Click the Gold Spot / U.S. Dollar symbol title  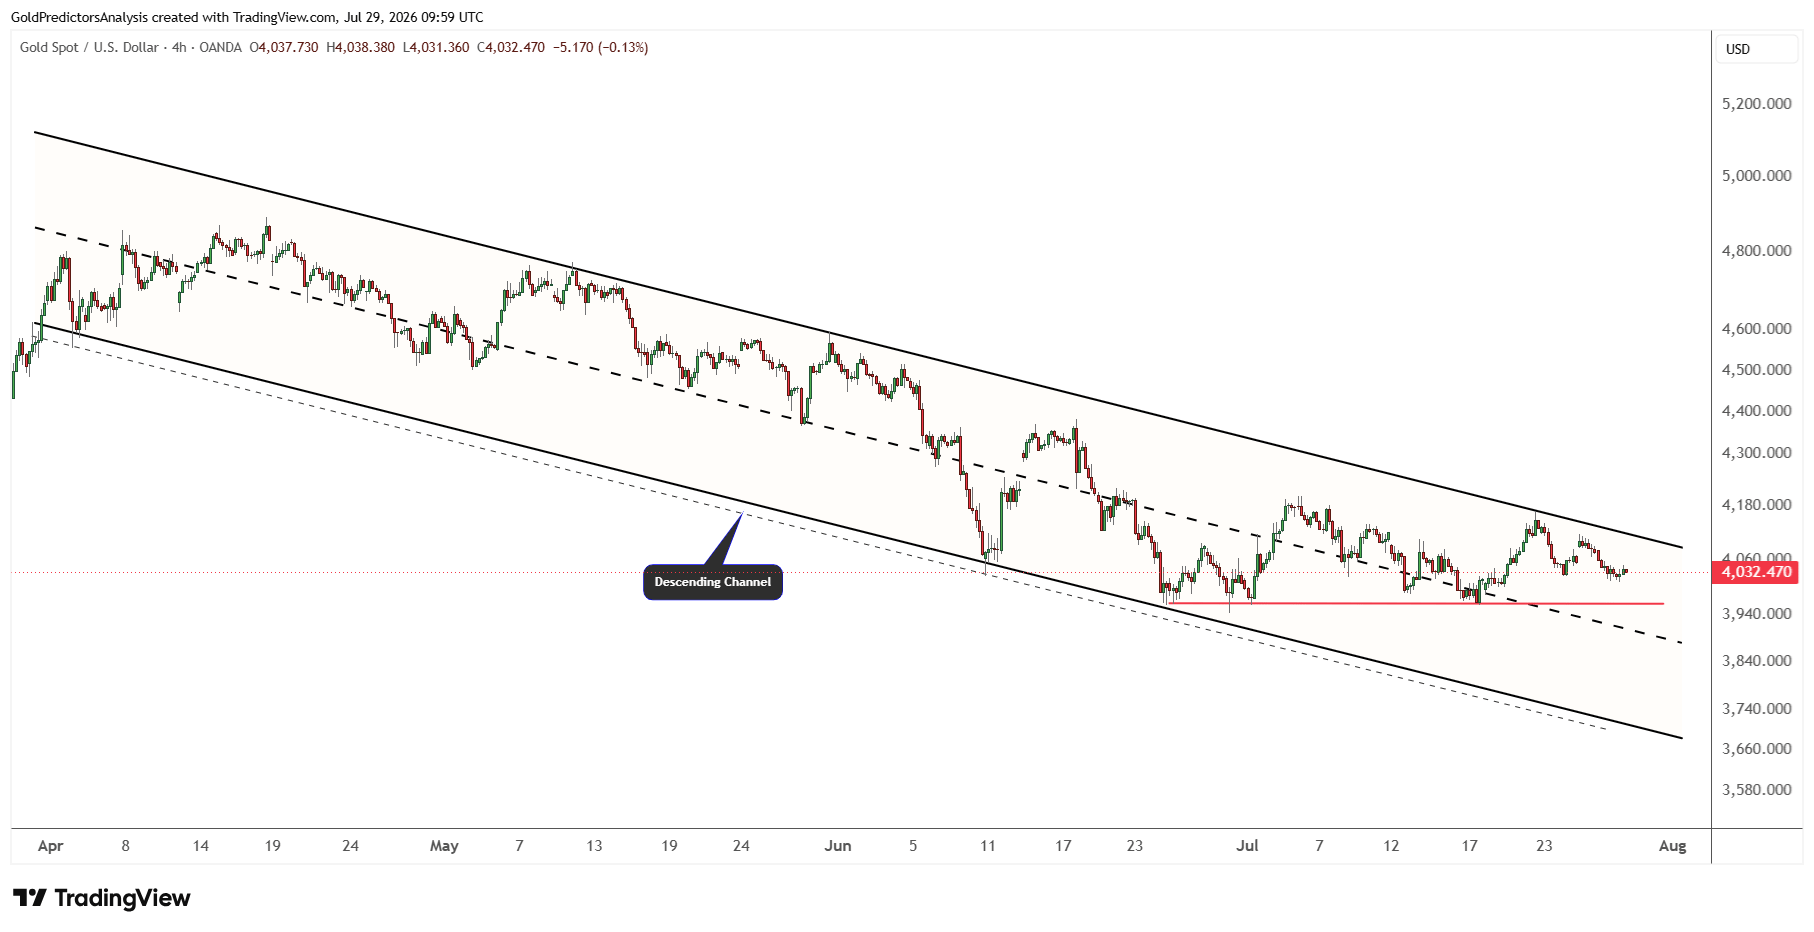(x=89, y=47)
